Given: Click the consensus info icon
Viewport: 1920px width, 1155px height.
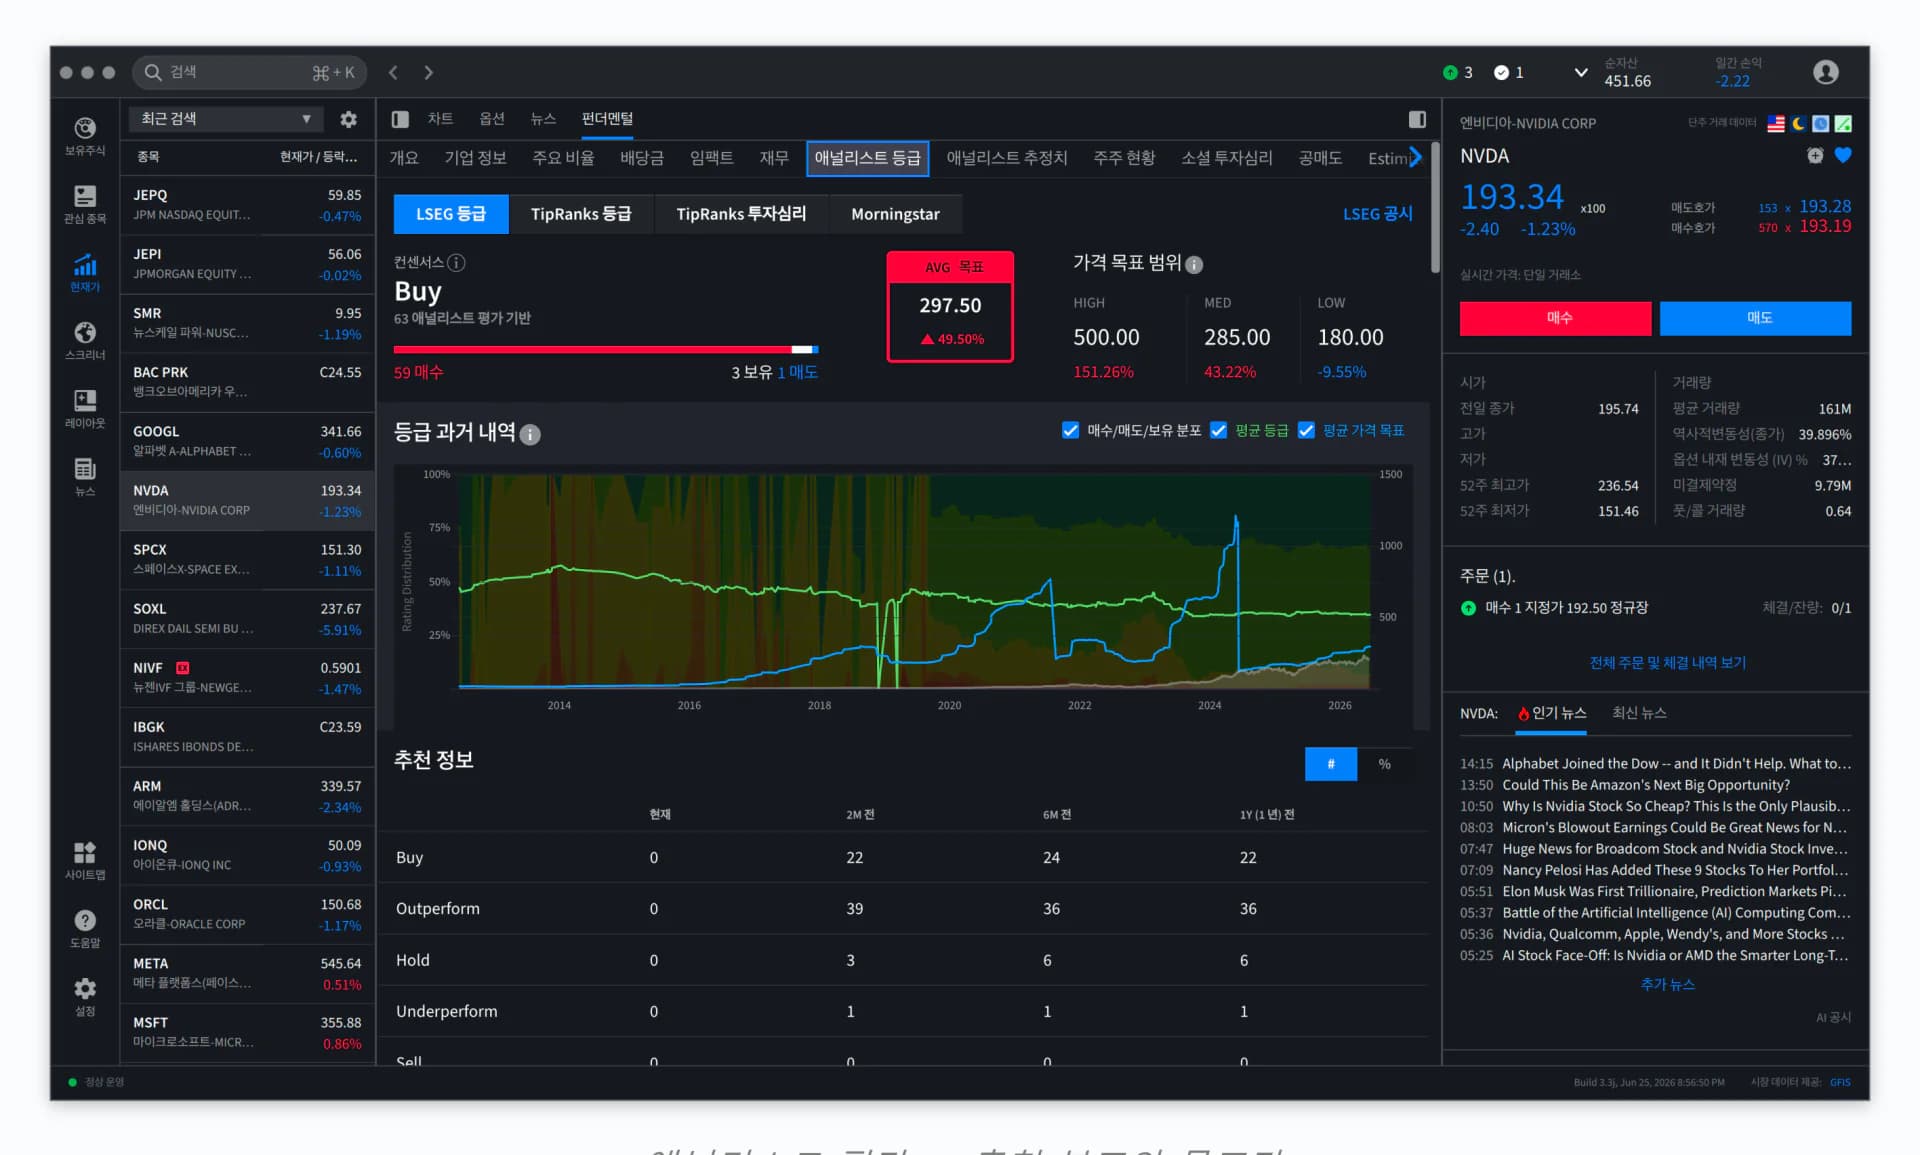Looking at the screenshot, I should 456,263.
